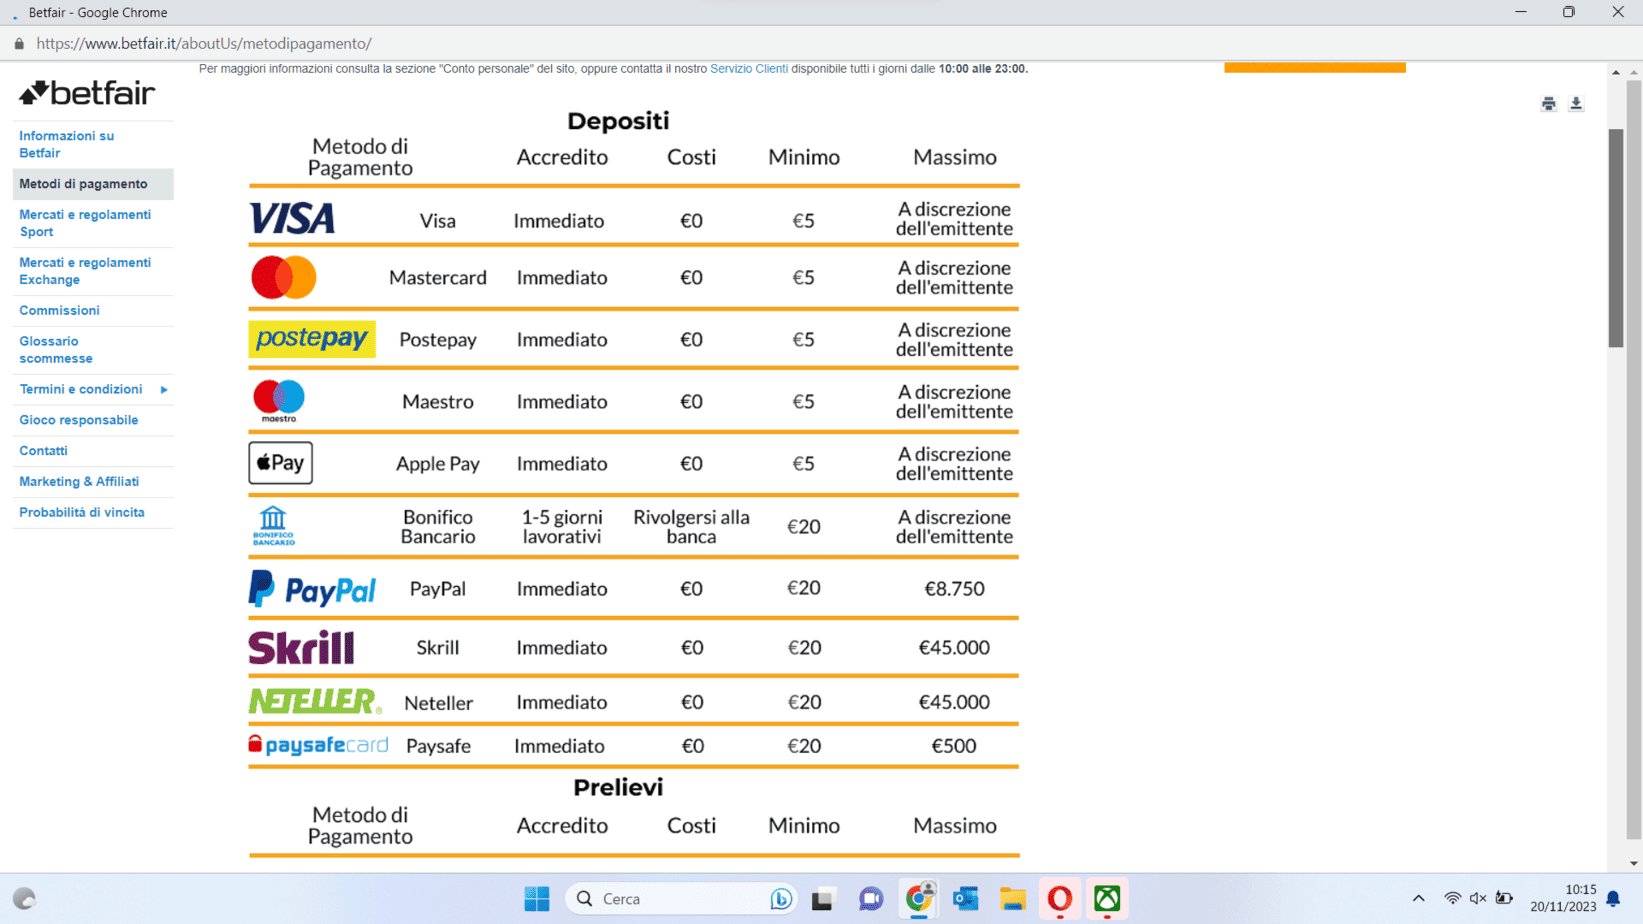Click the Bonifico Bancario method name
The image size is (1643, 924).
(x=438, y=527)
